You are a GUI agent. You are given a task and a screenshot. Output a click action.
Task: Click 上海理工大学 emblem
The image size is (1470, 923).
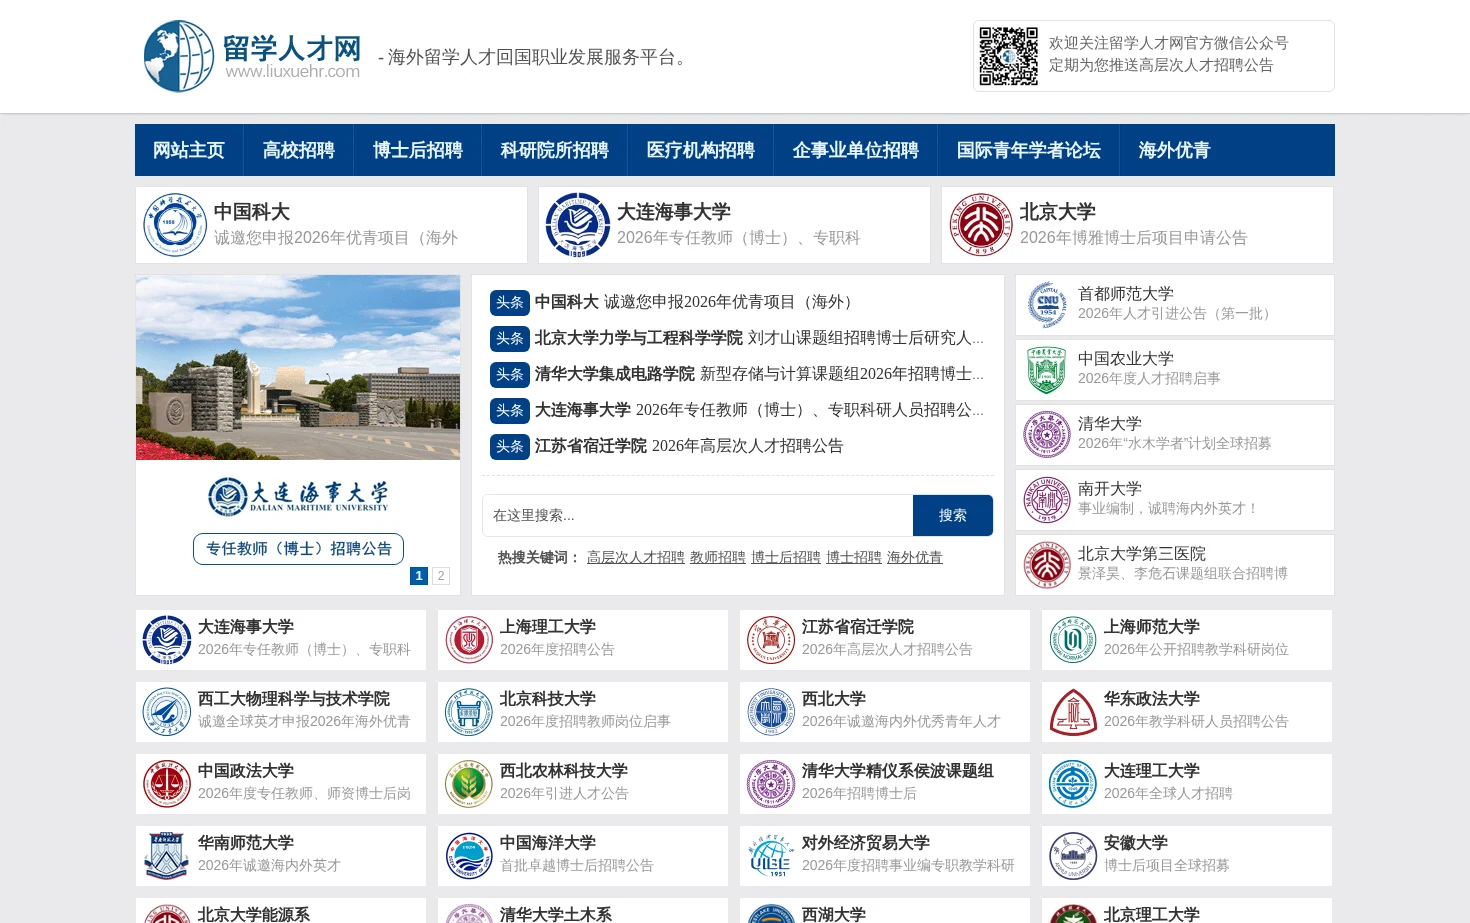pyautogui.click(x=469, y=640)
